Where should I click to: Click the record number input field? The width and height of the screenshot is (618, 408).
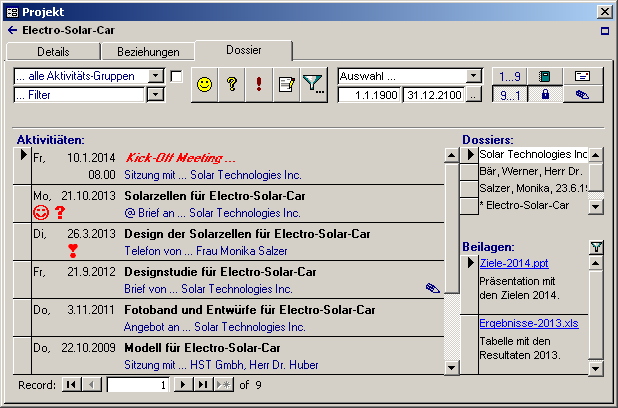[138, 385]
